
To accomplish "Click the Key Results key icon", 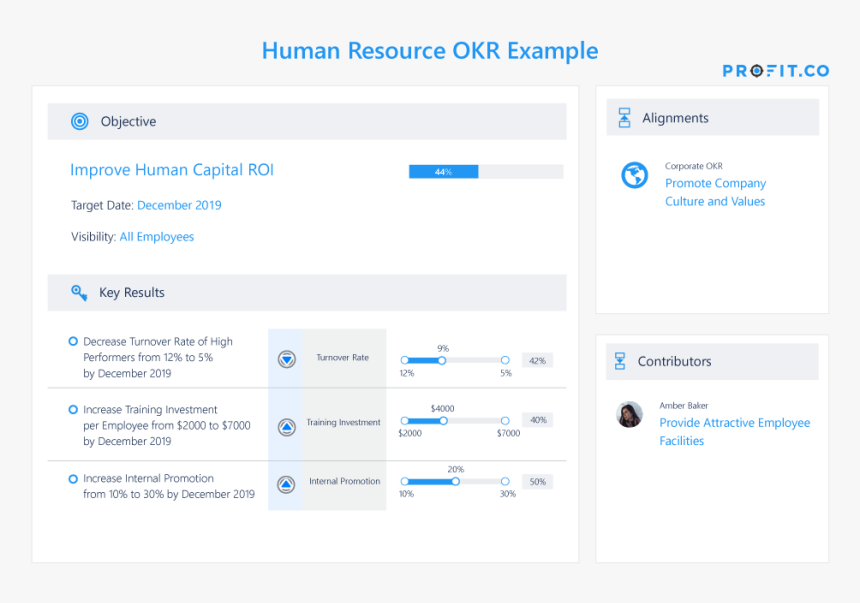I will 79,293.
